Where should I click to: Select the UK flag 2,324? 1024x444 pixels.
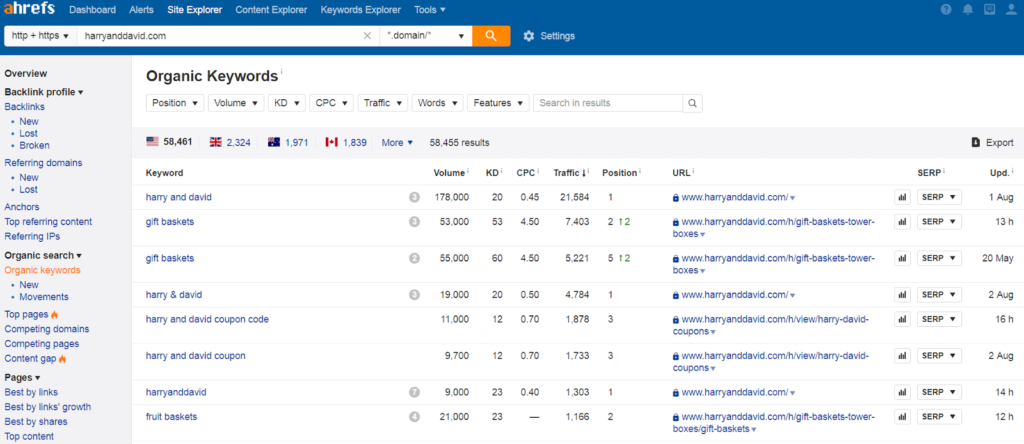coord(230,142)
